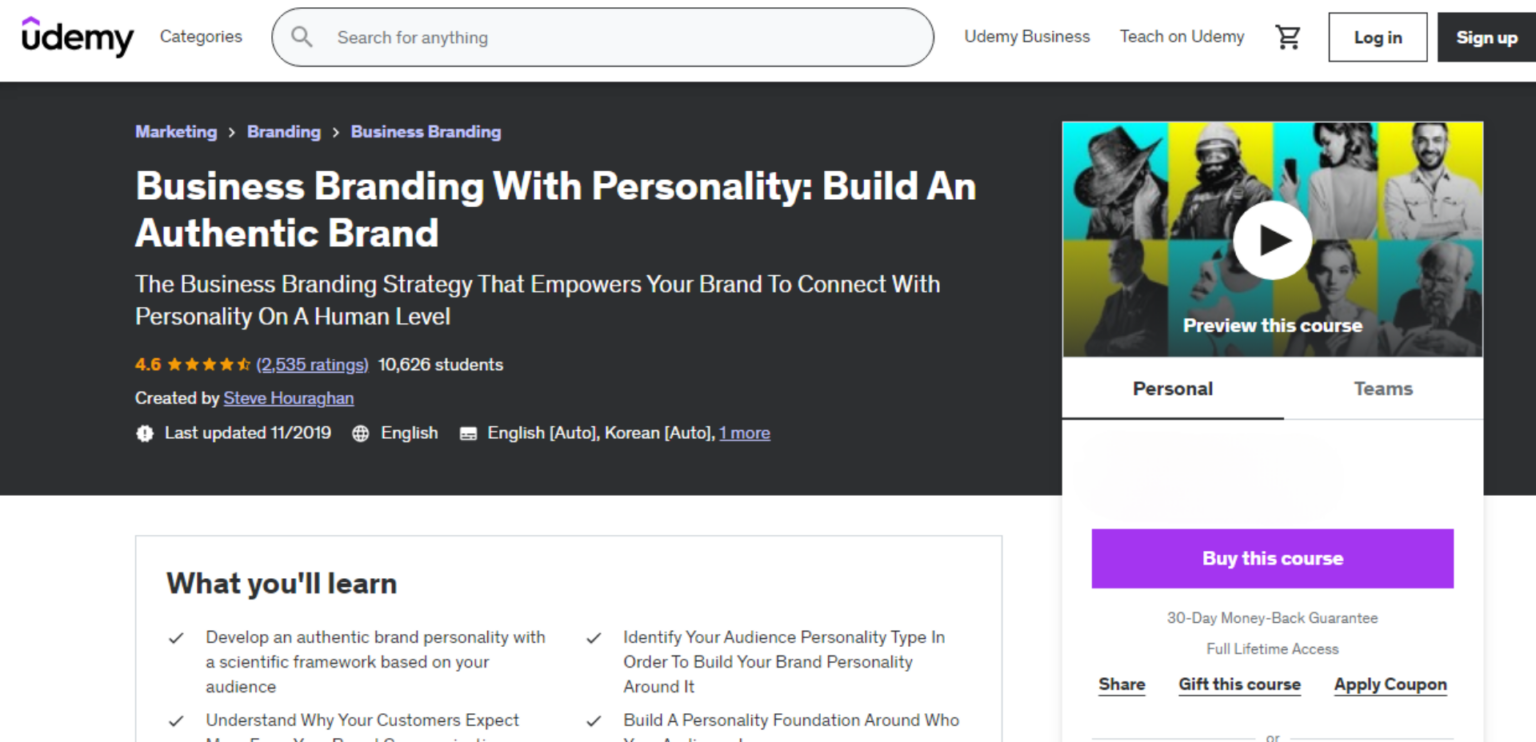Select the Personal tab
This screenshot has height=742, width=1536.
point(1173,389)
